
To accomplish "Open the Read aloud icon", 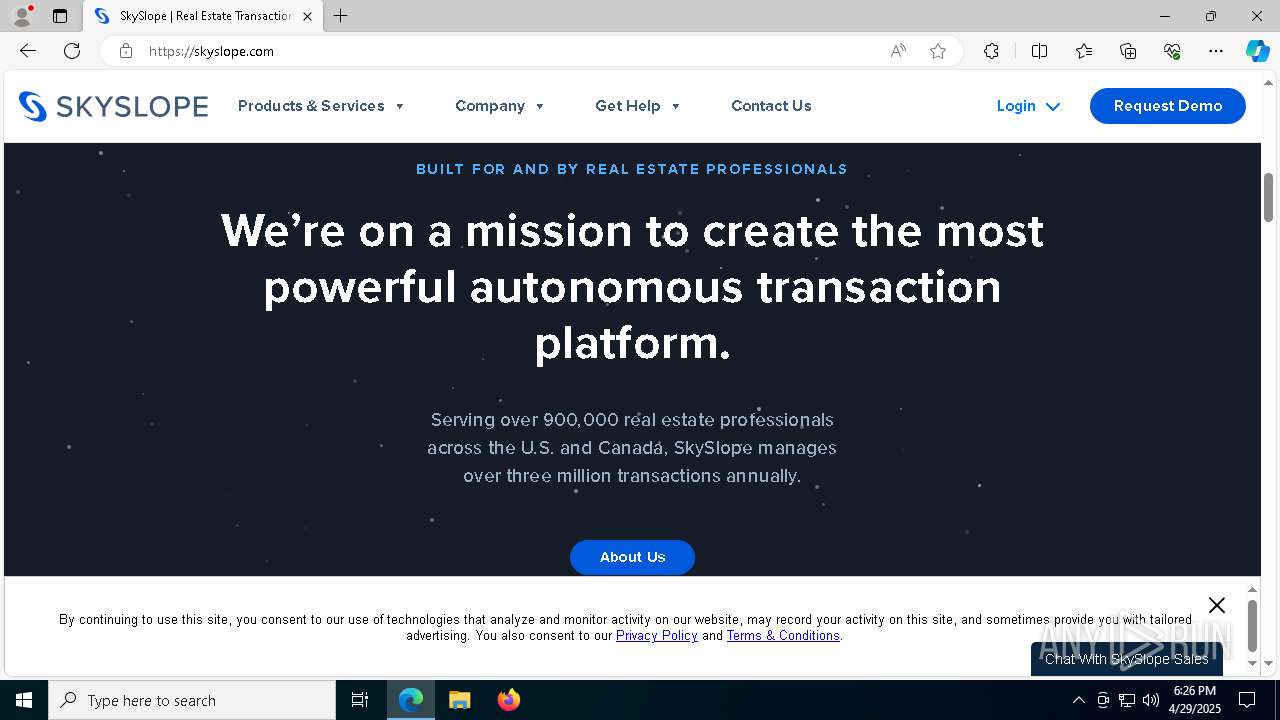I will pyautogui.click(x=898, y=51).
